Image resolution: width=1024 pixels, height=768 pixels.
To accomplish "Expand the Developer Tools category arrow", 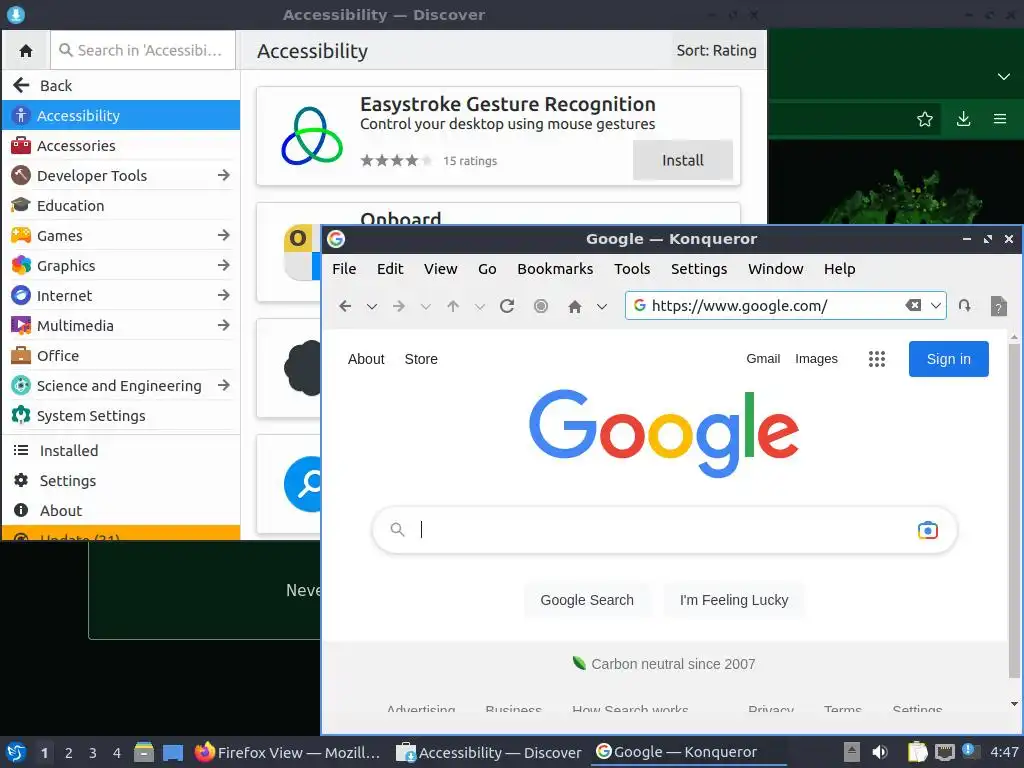I will point(223,175).
